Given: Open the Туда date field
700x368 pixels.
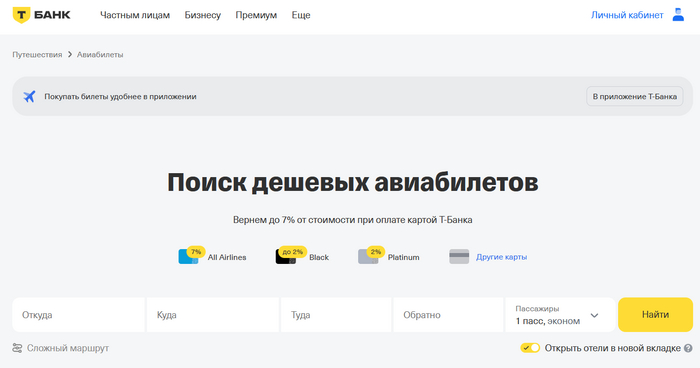Looking at the screenshot, I should (x=336, y=315).
